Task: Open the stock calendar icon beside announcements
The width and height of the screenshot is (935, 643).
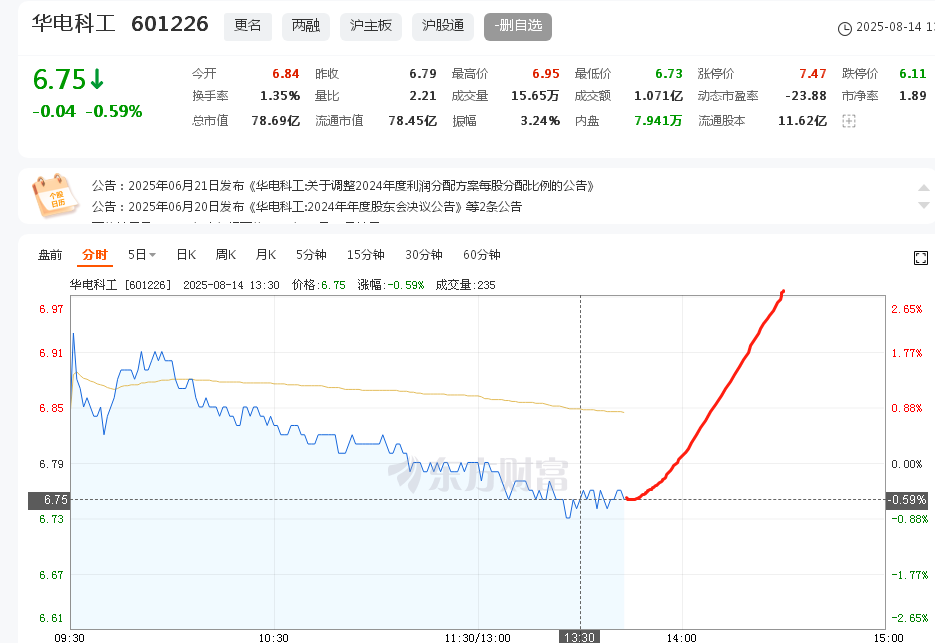Action: click(54, 195)
